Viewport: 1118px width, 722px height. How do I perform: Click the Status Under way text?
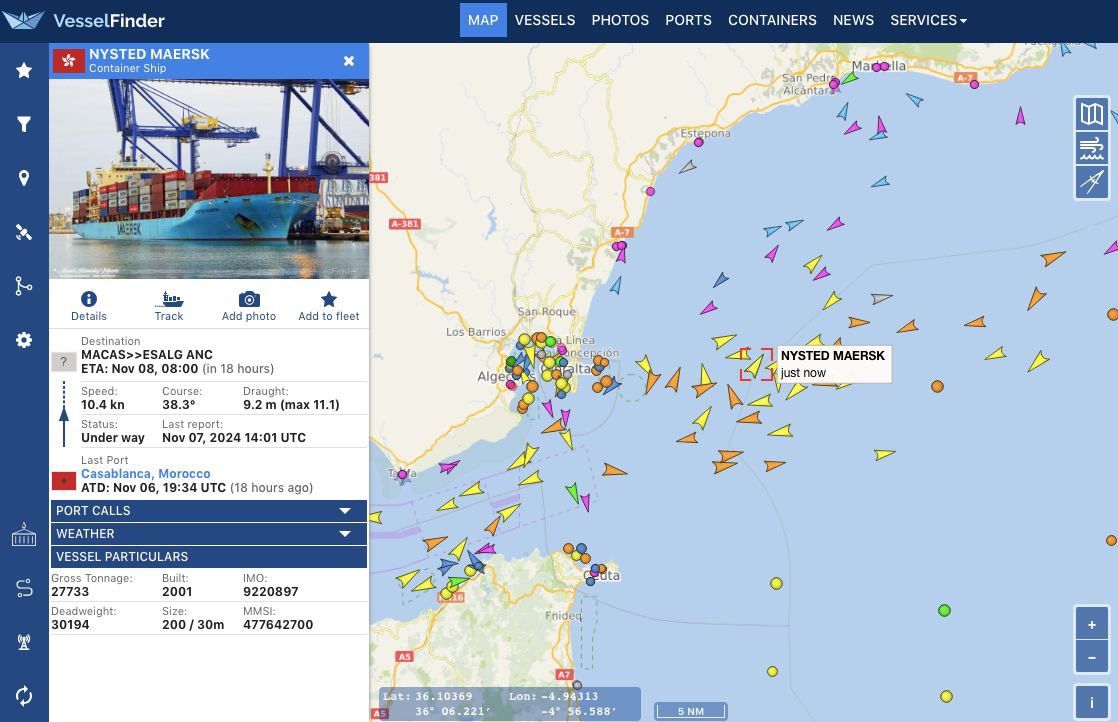[113, 438]
